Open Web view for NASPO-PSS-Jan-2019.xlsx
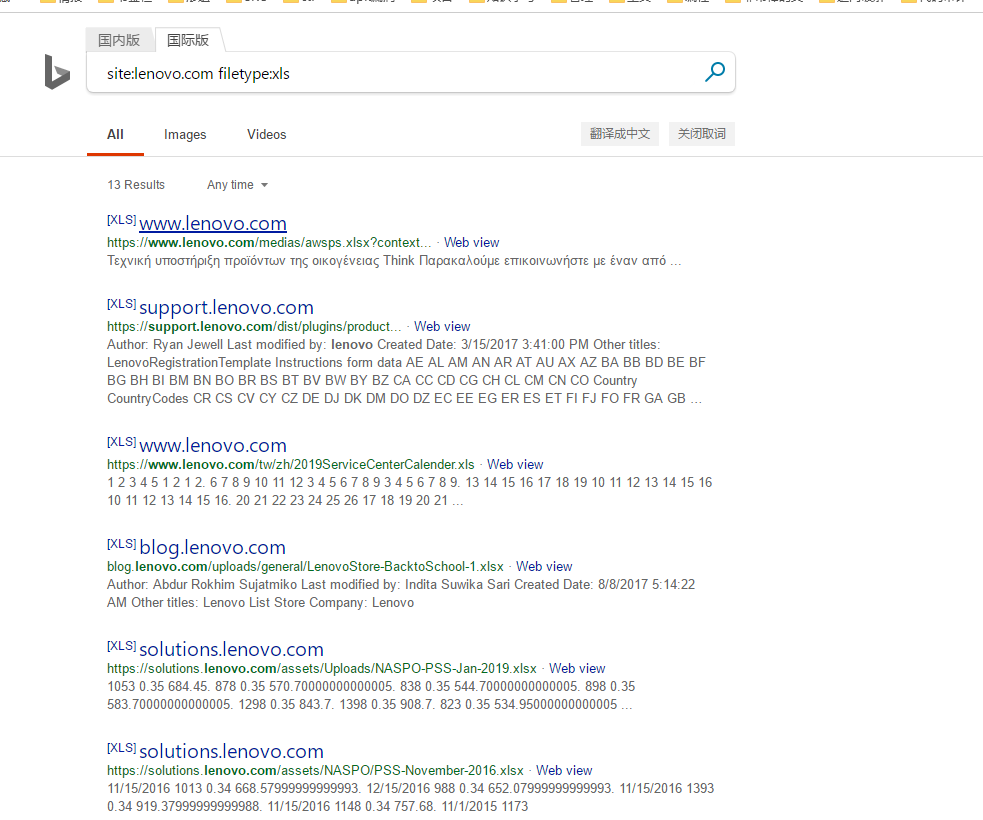983x820 pixels. coord(577,668)
